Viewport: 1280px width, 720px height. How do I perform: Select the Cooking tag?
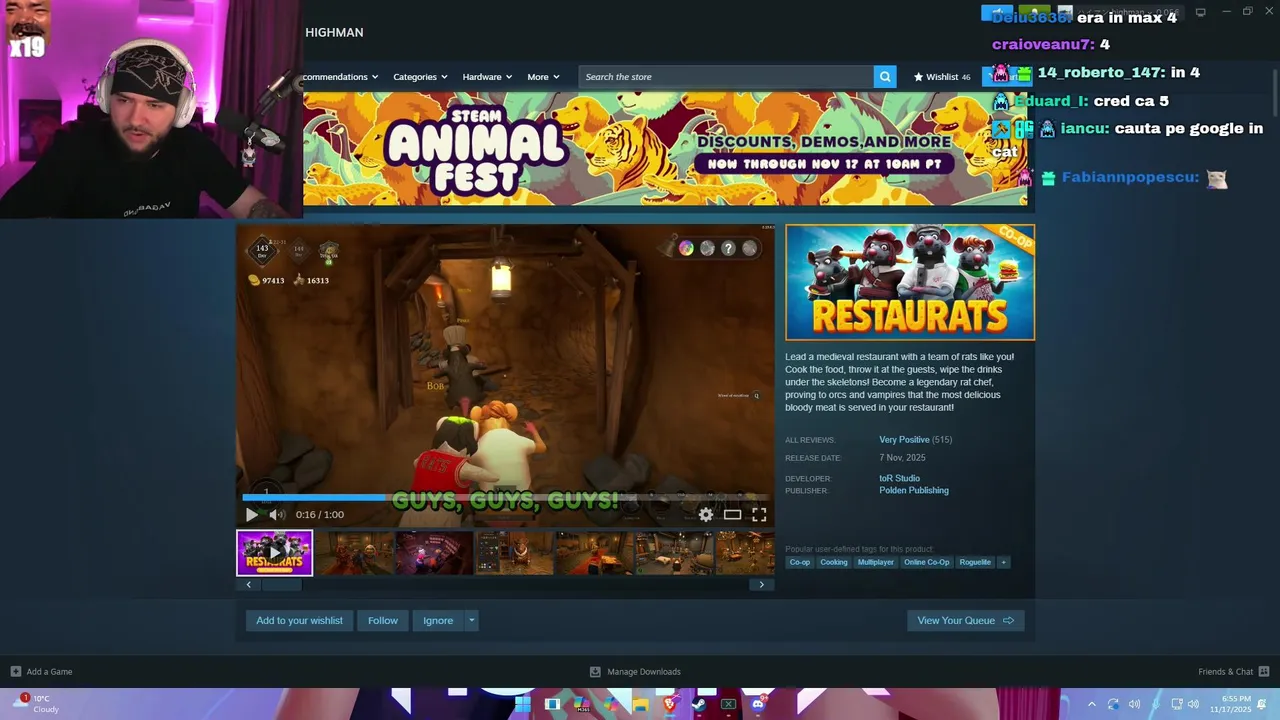point(834,562)
